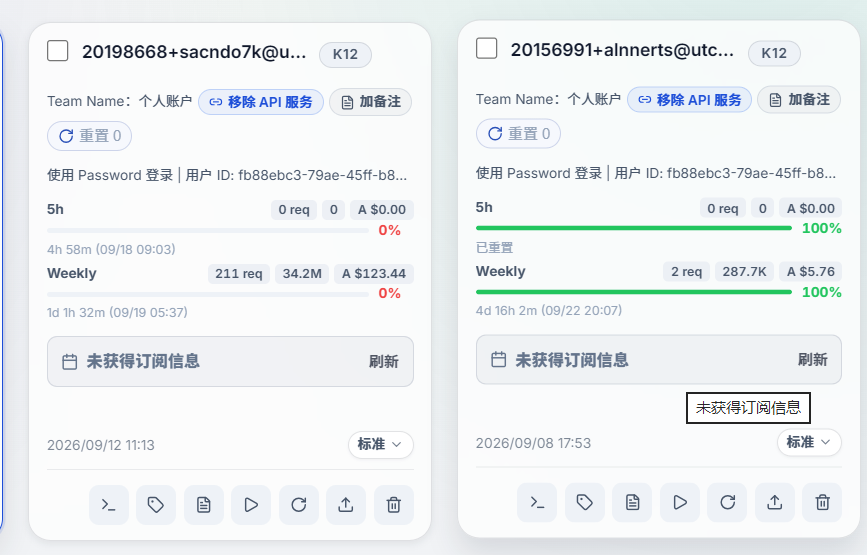Click 4d 16h 2m (09/22 20:07) reset time
This screenshot has height=555, width=867.
pyautogui.click(x=549, y=310)
